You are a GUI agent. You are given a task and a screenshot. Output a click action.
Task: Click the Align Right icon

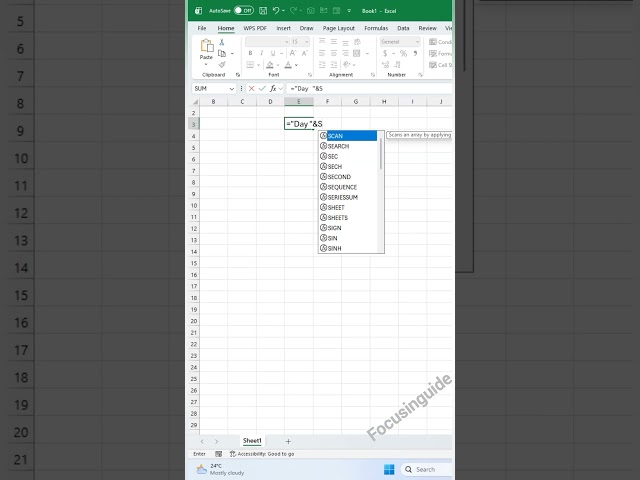[x=345, y=53]
